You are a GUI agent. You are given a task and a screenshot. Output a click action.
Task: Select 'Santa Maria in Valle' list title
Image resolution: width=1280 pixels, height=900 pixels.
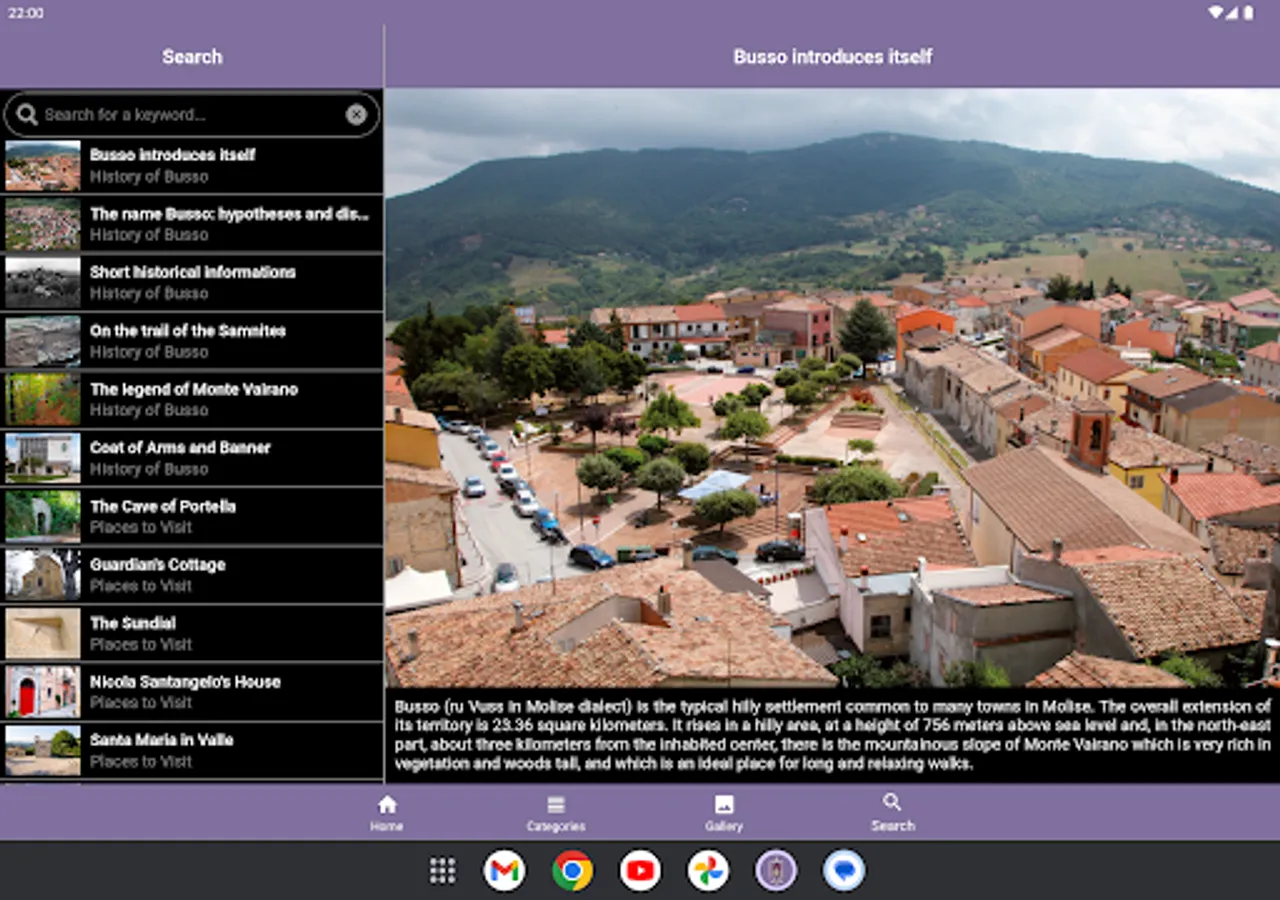[x=162, y=740]
